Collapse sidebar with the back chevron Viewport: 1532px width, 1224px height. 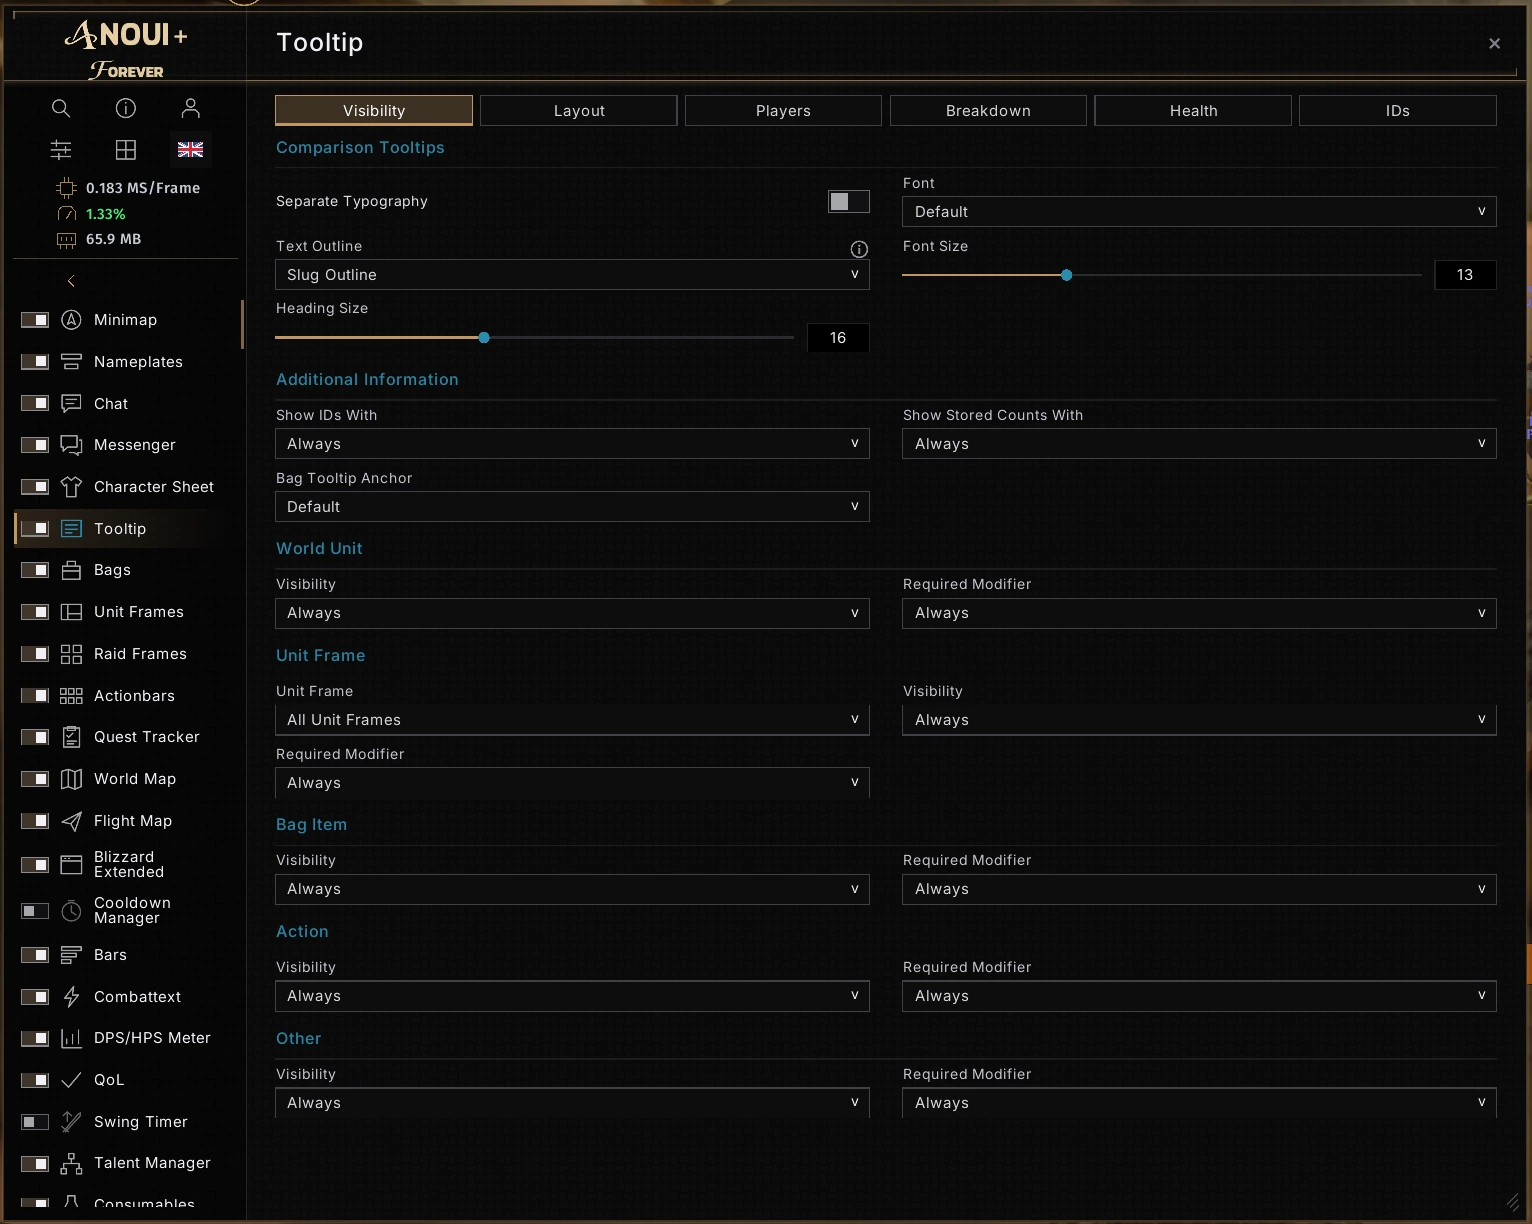click(x=71, y=281)
